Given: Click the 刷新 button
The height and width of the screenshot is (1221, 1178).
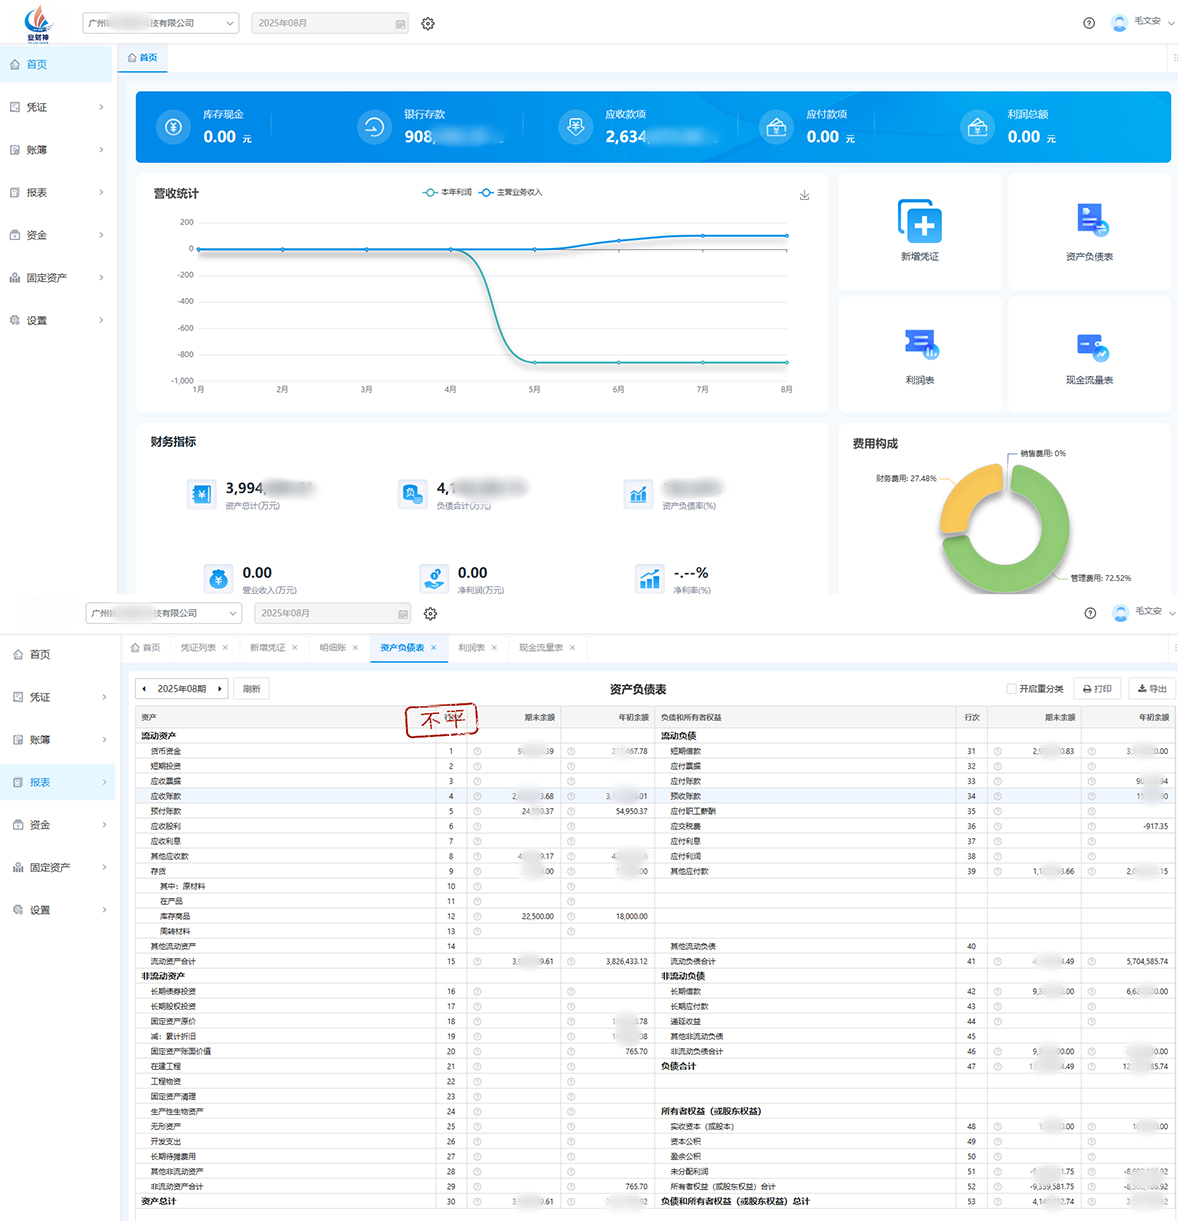Looking at the screenshot, I should (252, 689).
